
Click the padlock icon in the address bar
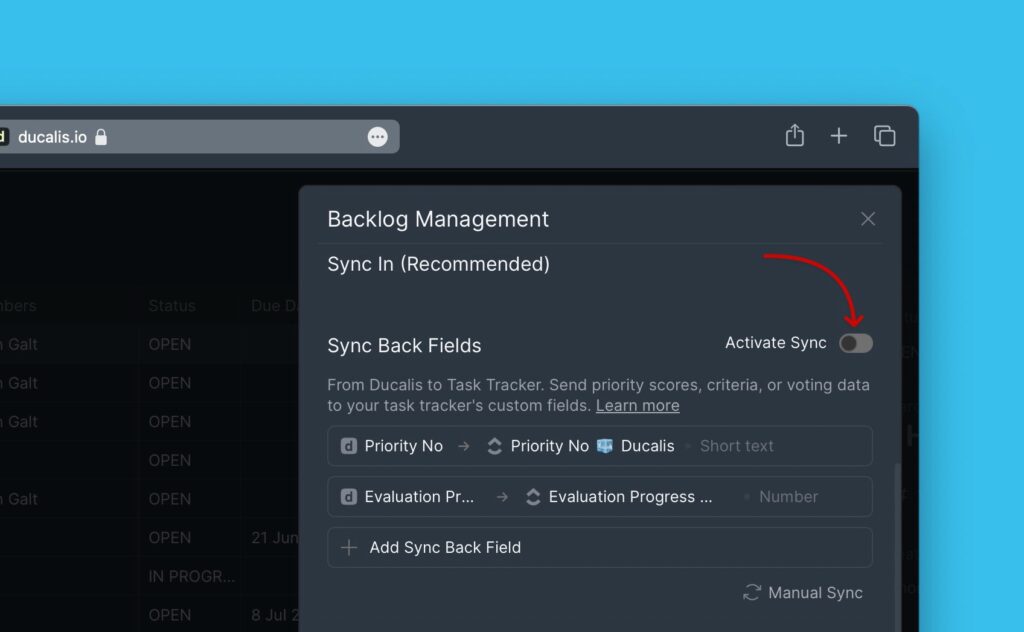click(103, 137)
